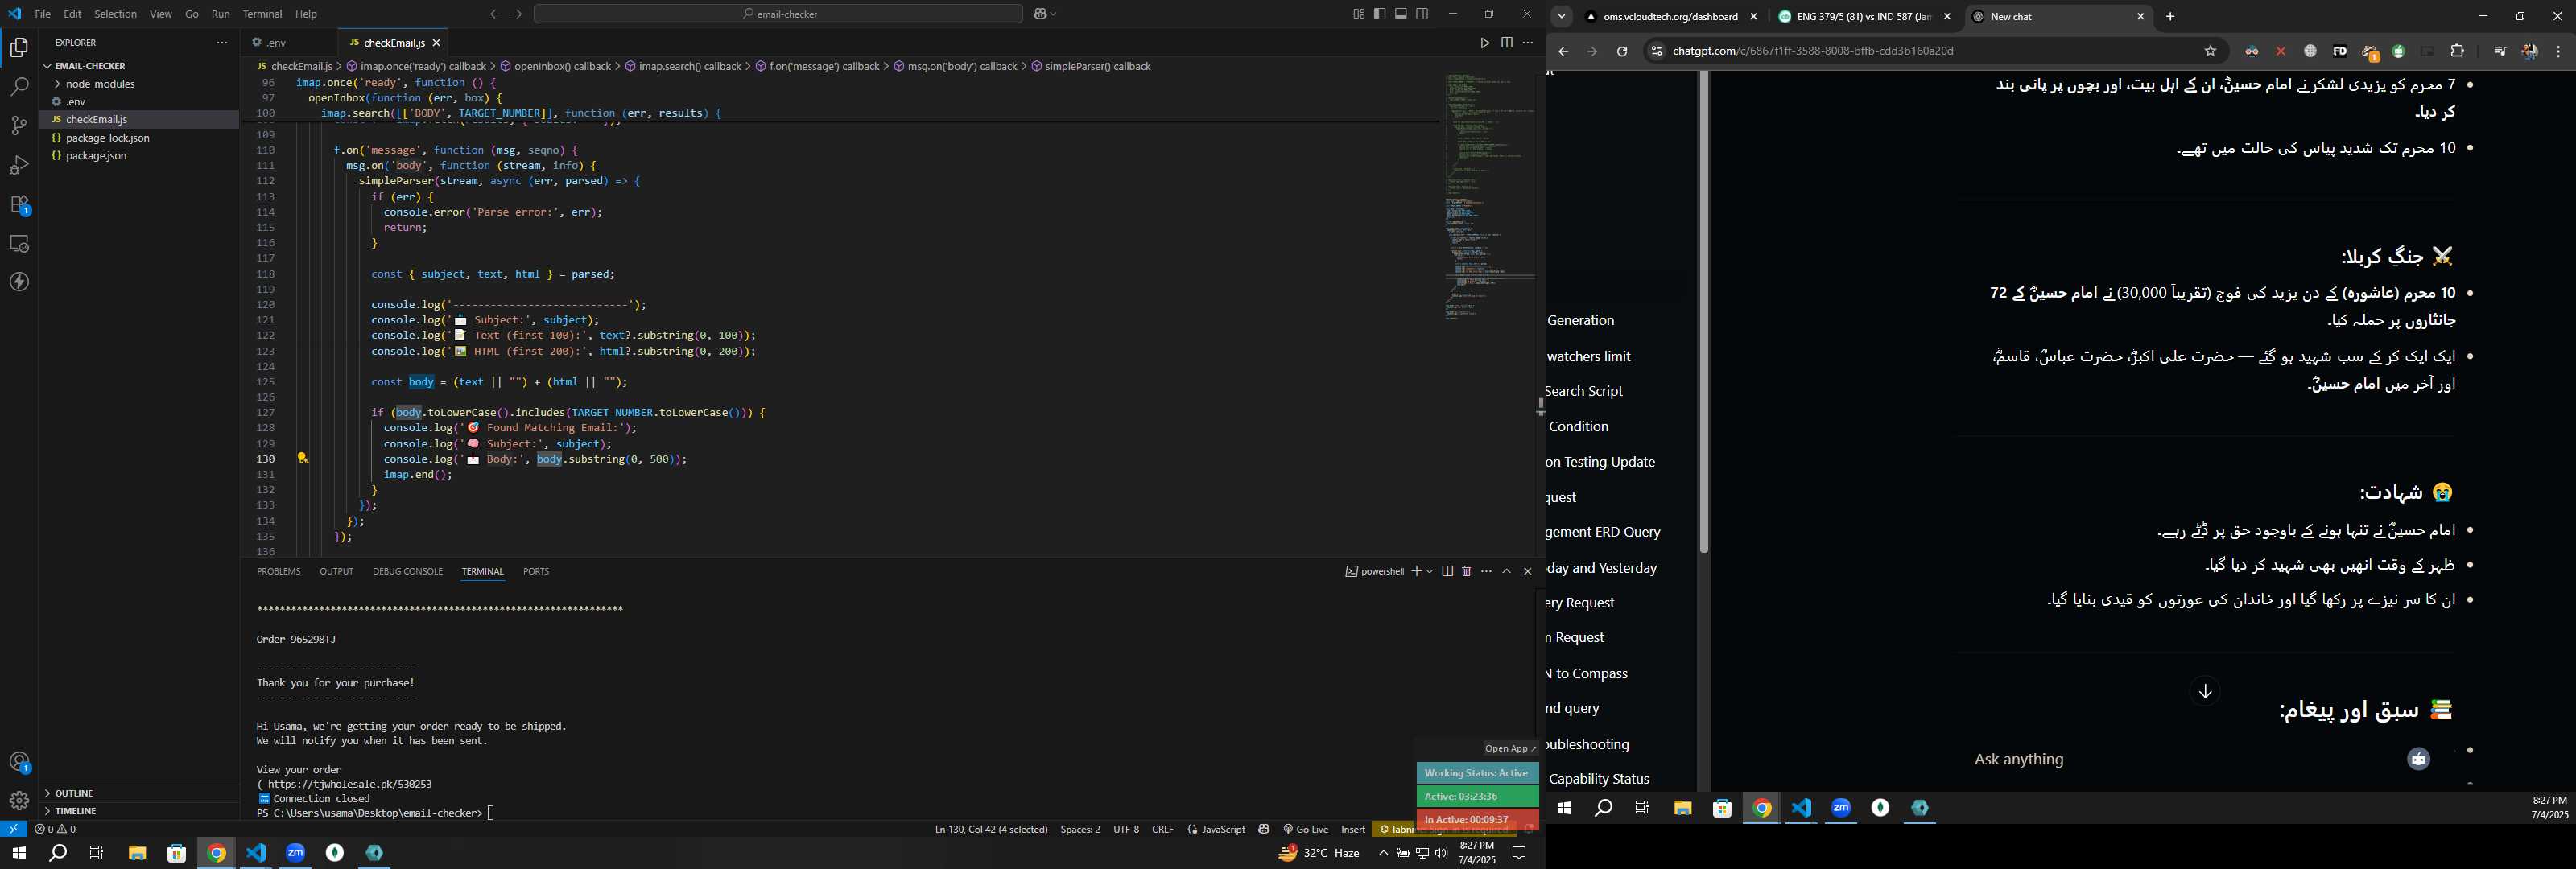2576x869 pixels.
Task: Switch to the .env editor tab
Action: [x=277, y=43]
